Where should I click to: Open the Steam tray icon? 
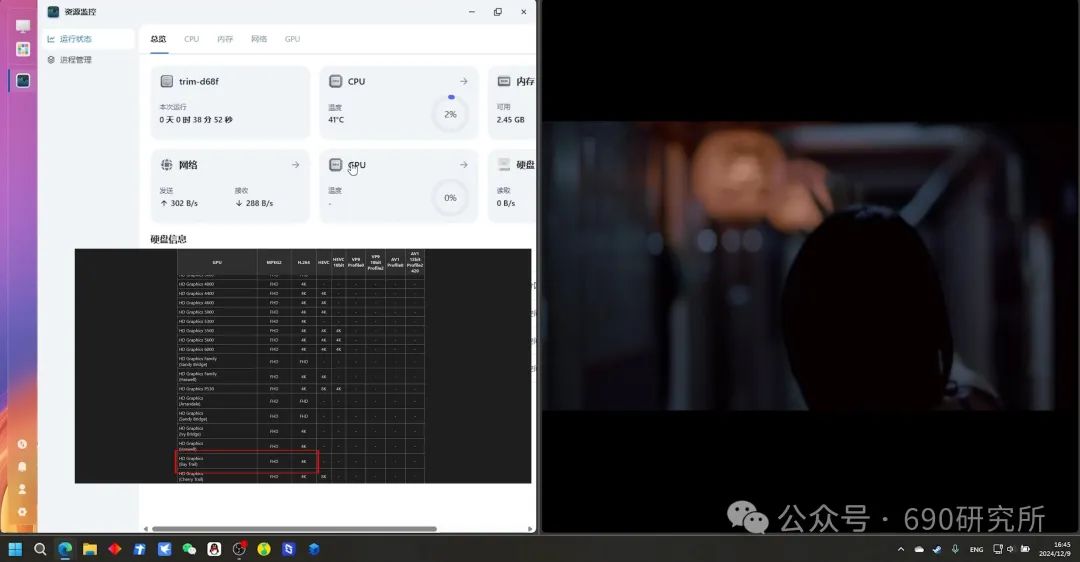tap(937, 549)
